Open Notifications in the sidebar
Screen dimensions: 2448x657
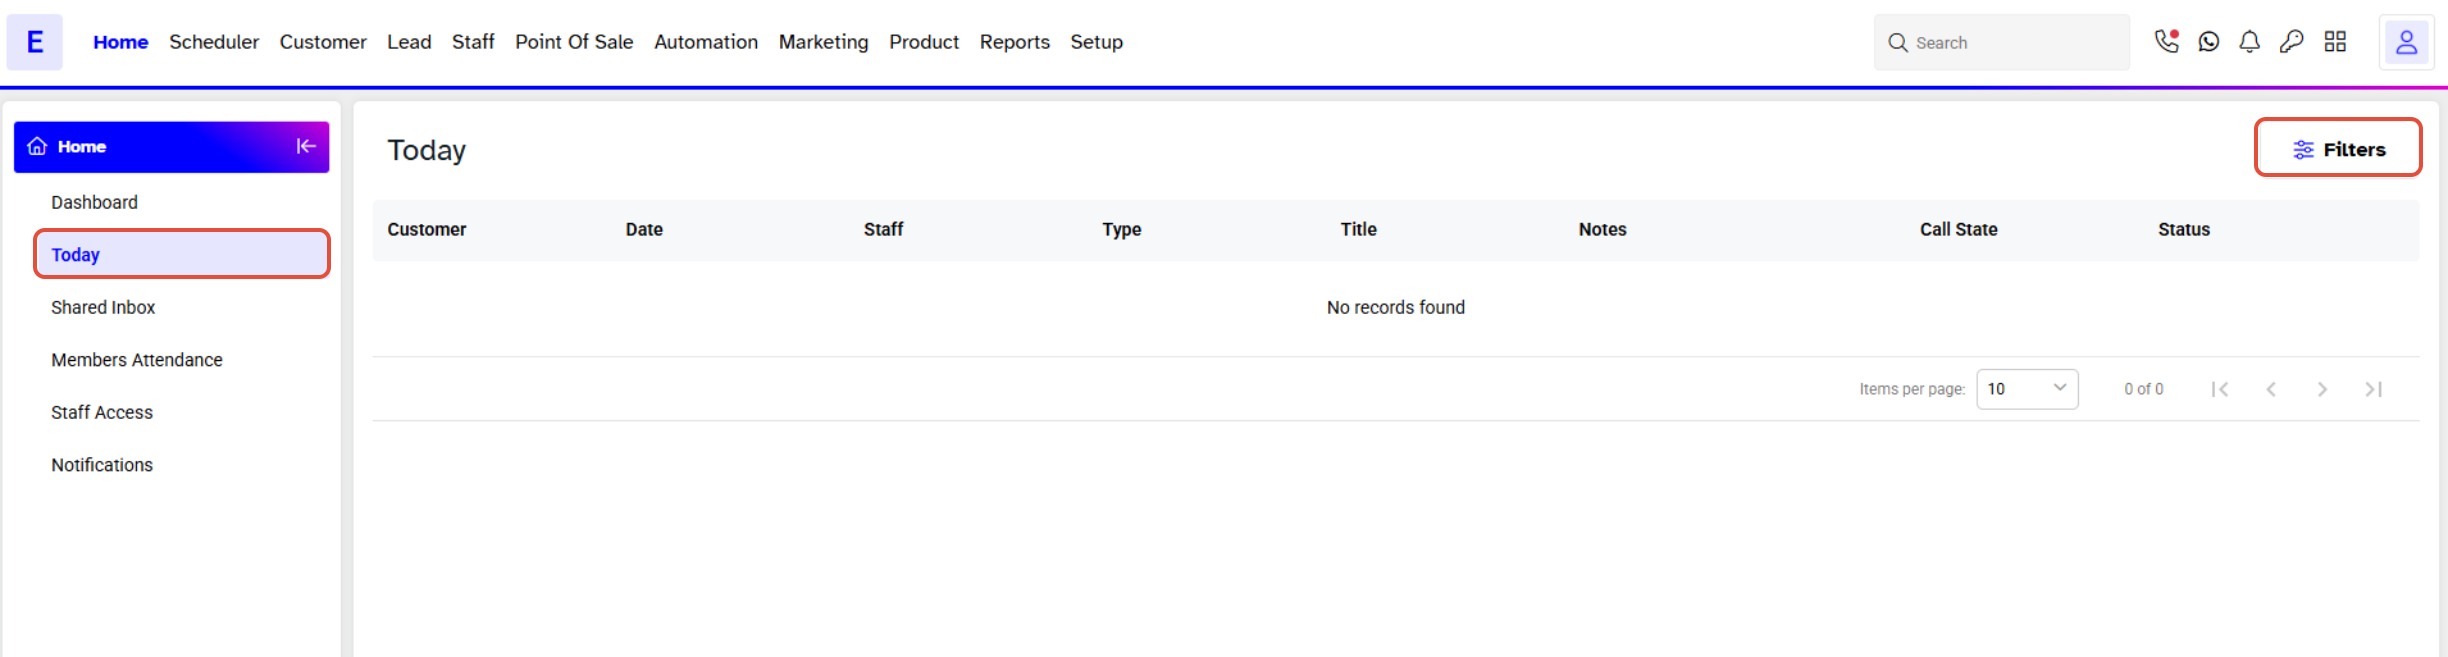pos(102,465)
